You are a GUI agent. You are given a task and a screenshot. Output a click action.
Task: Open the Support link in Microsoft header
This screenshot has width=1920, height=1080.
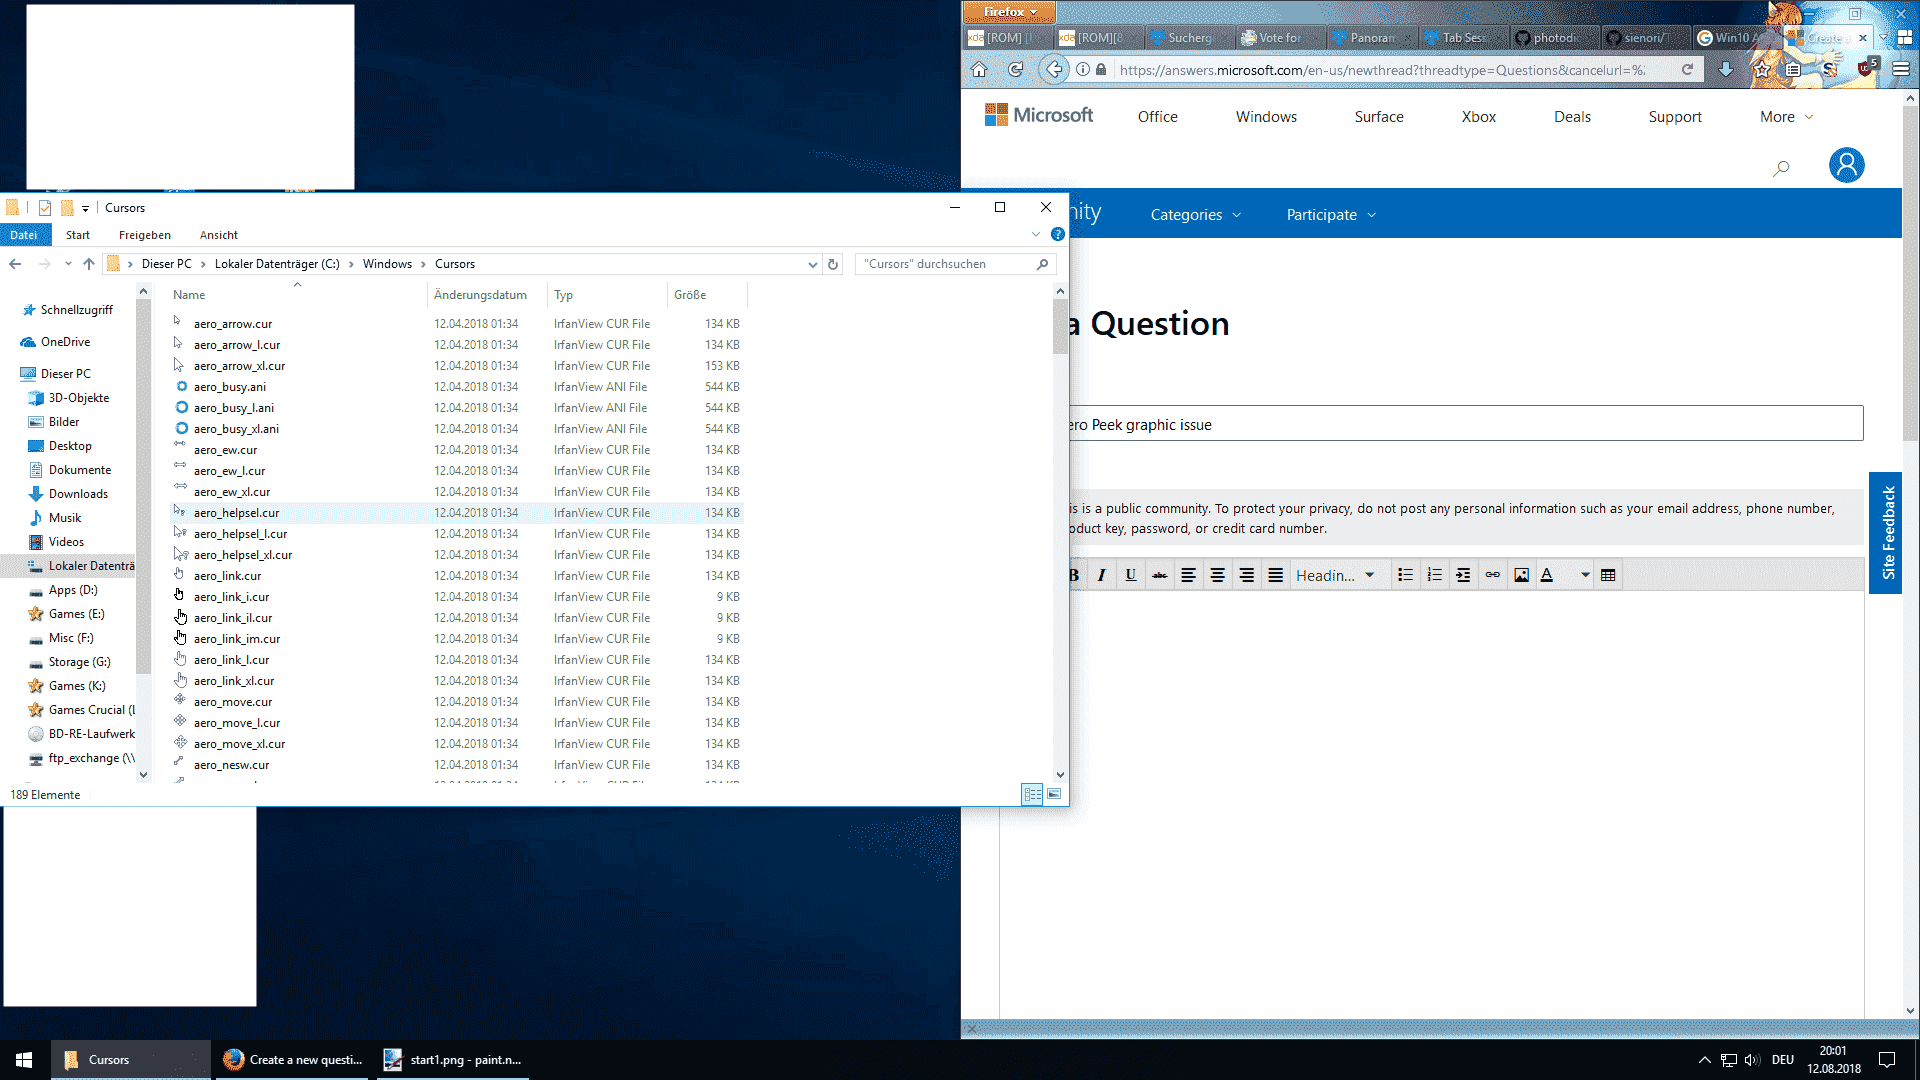pos(1675,117)
